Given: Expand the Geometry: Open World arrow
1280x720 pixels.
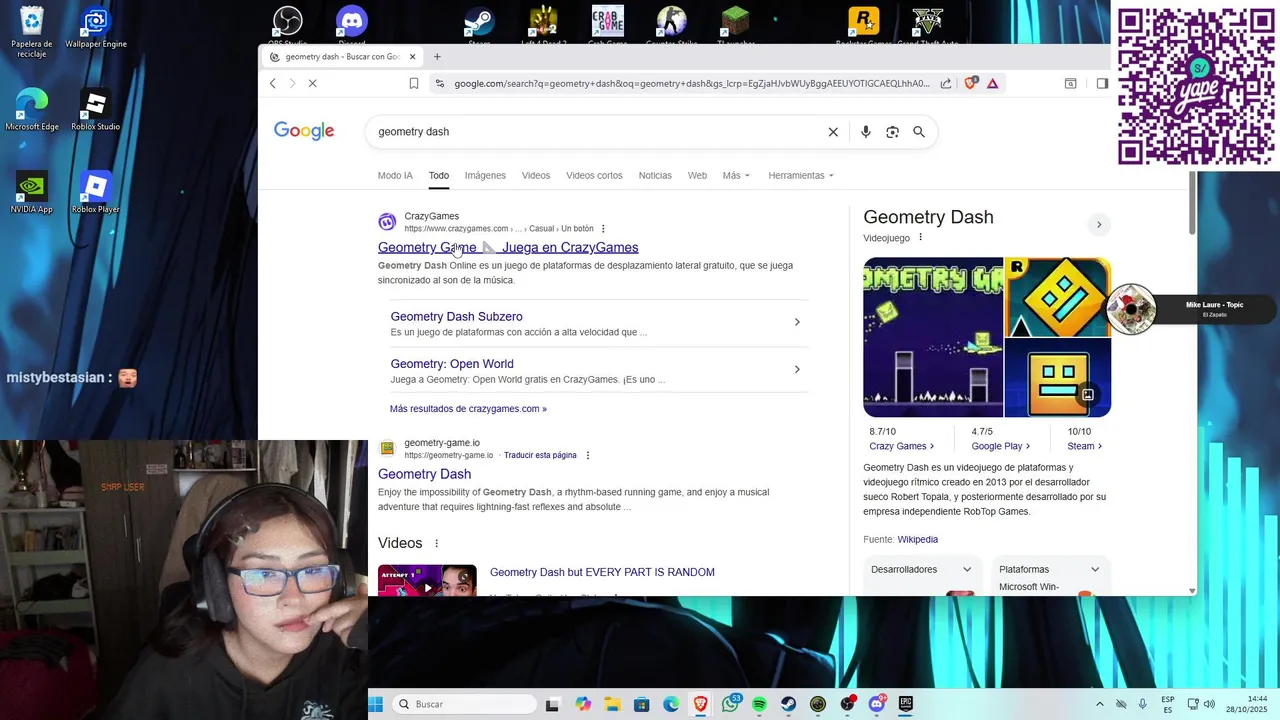Looking at the screenshot, I should point(797,369).
